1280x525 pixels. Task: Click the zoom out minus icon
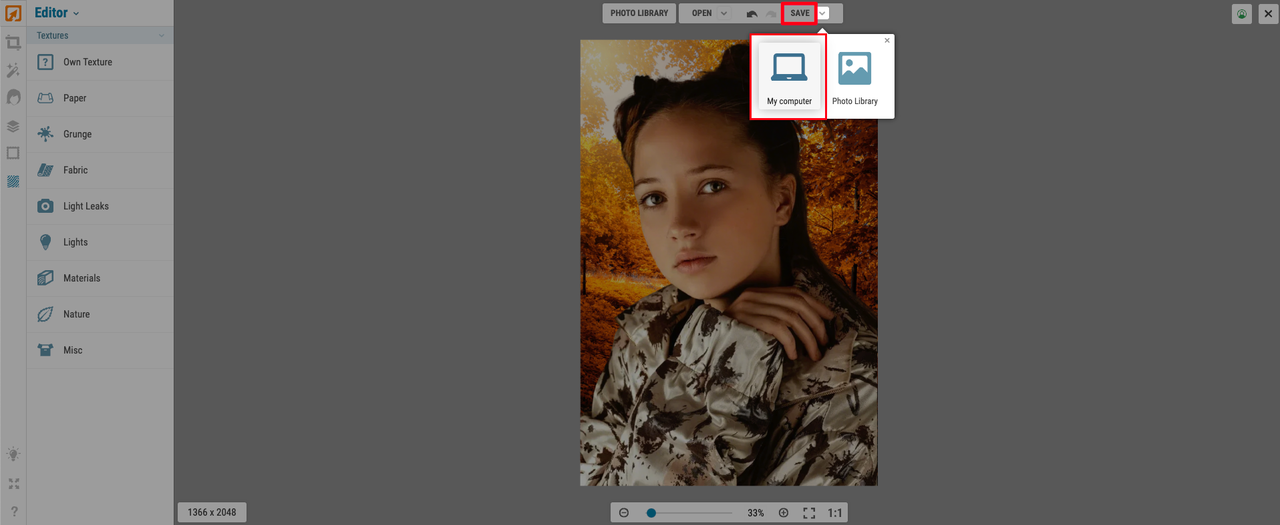pyautogui.click(x=624, y=513)
